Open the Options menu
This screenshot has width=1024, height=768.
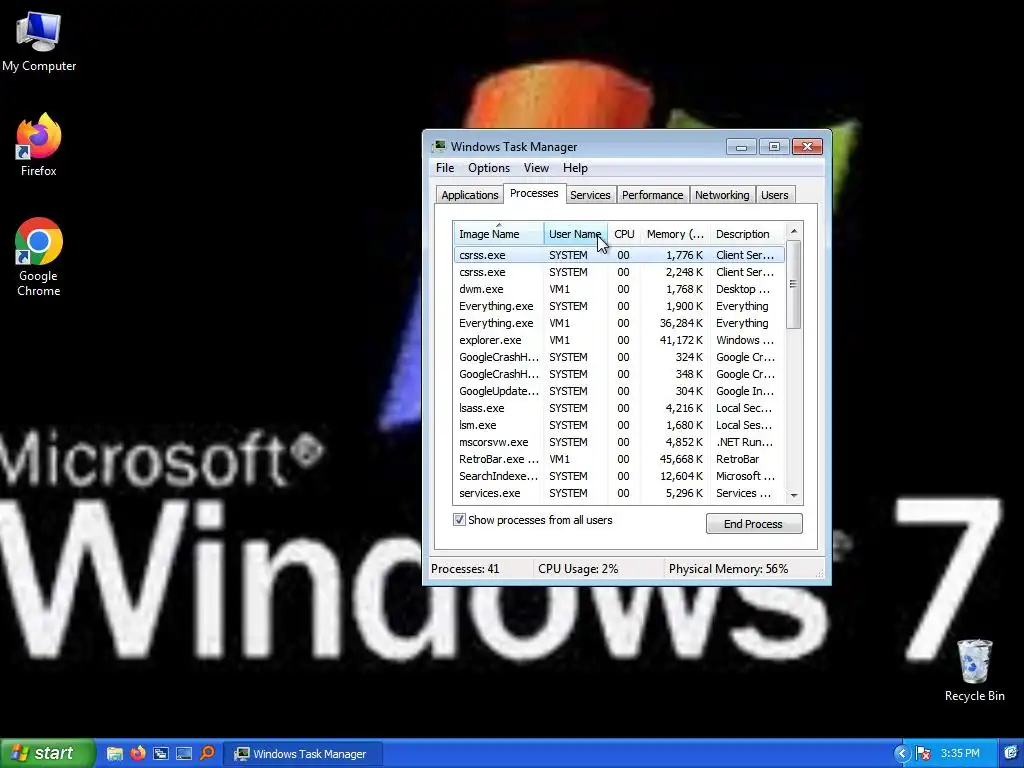488,168
